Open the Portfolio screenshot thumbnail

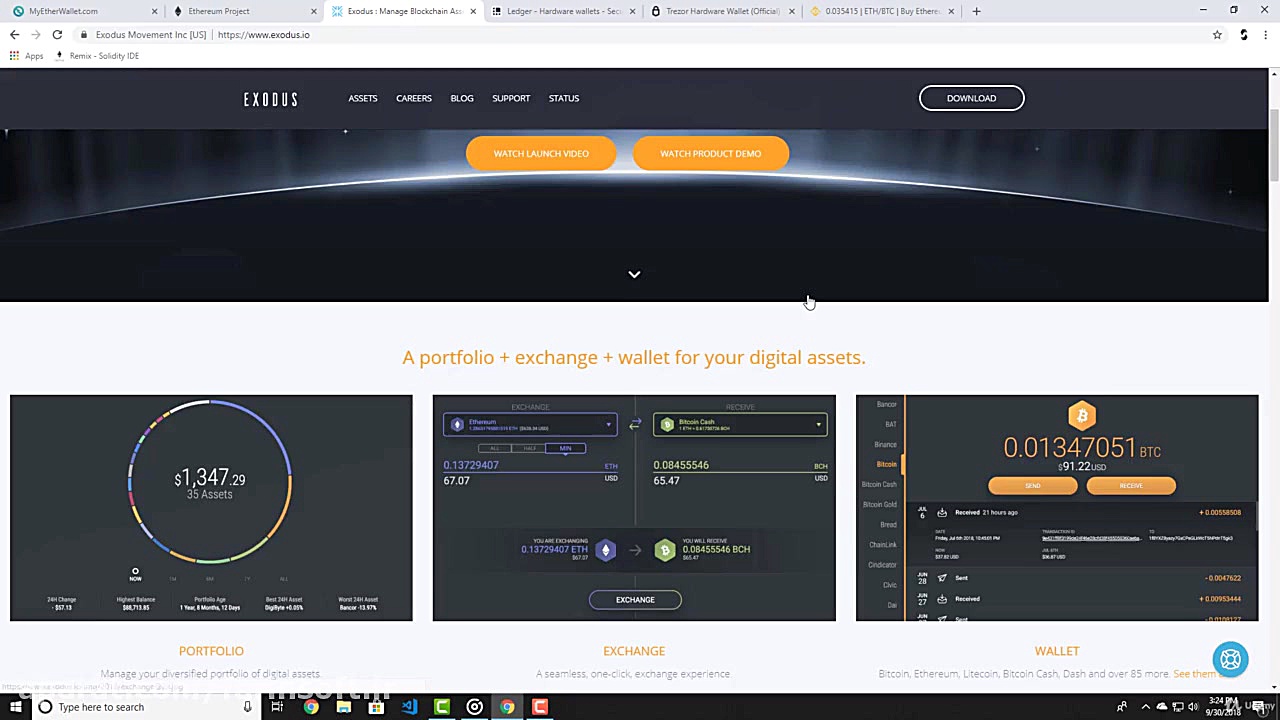pyautogui.click(x=211, y=508)
